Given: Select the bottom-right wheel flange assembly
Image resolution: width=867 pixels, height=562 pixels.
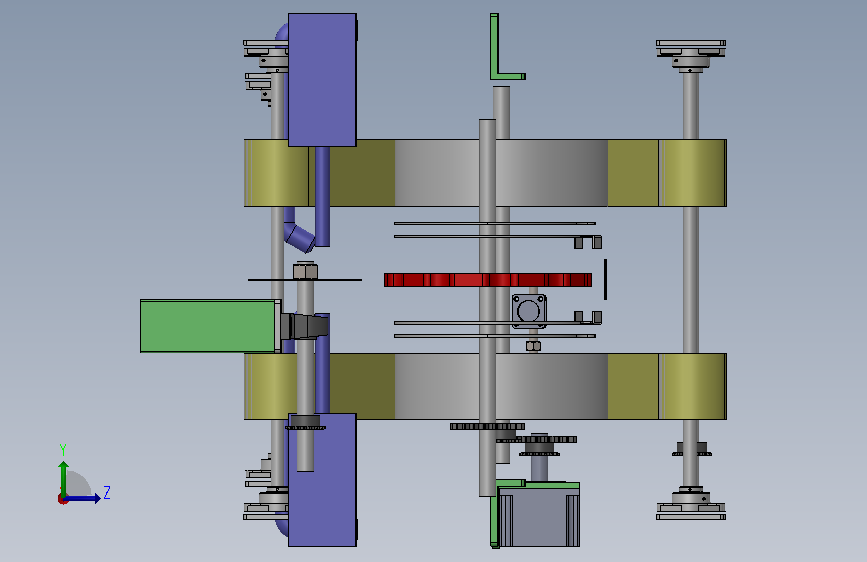Looking at the screenshot, I should [x=691, y=503].
